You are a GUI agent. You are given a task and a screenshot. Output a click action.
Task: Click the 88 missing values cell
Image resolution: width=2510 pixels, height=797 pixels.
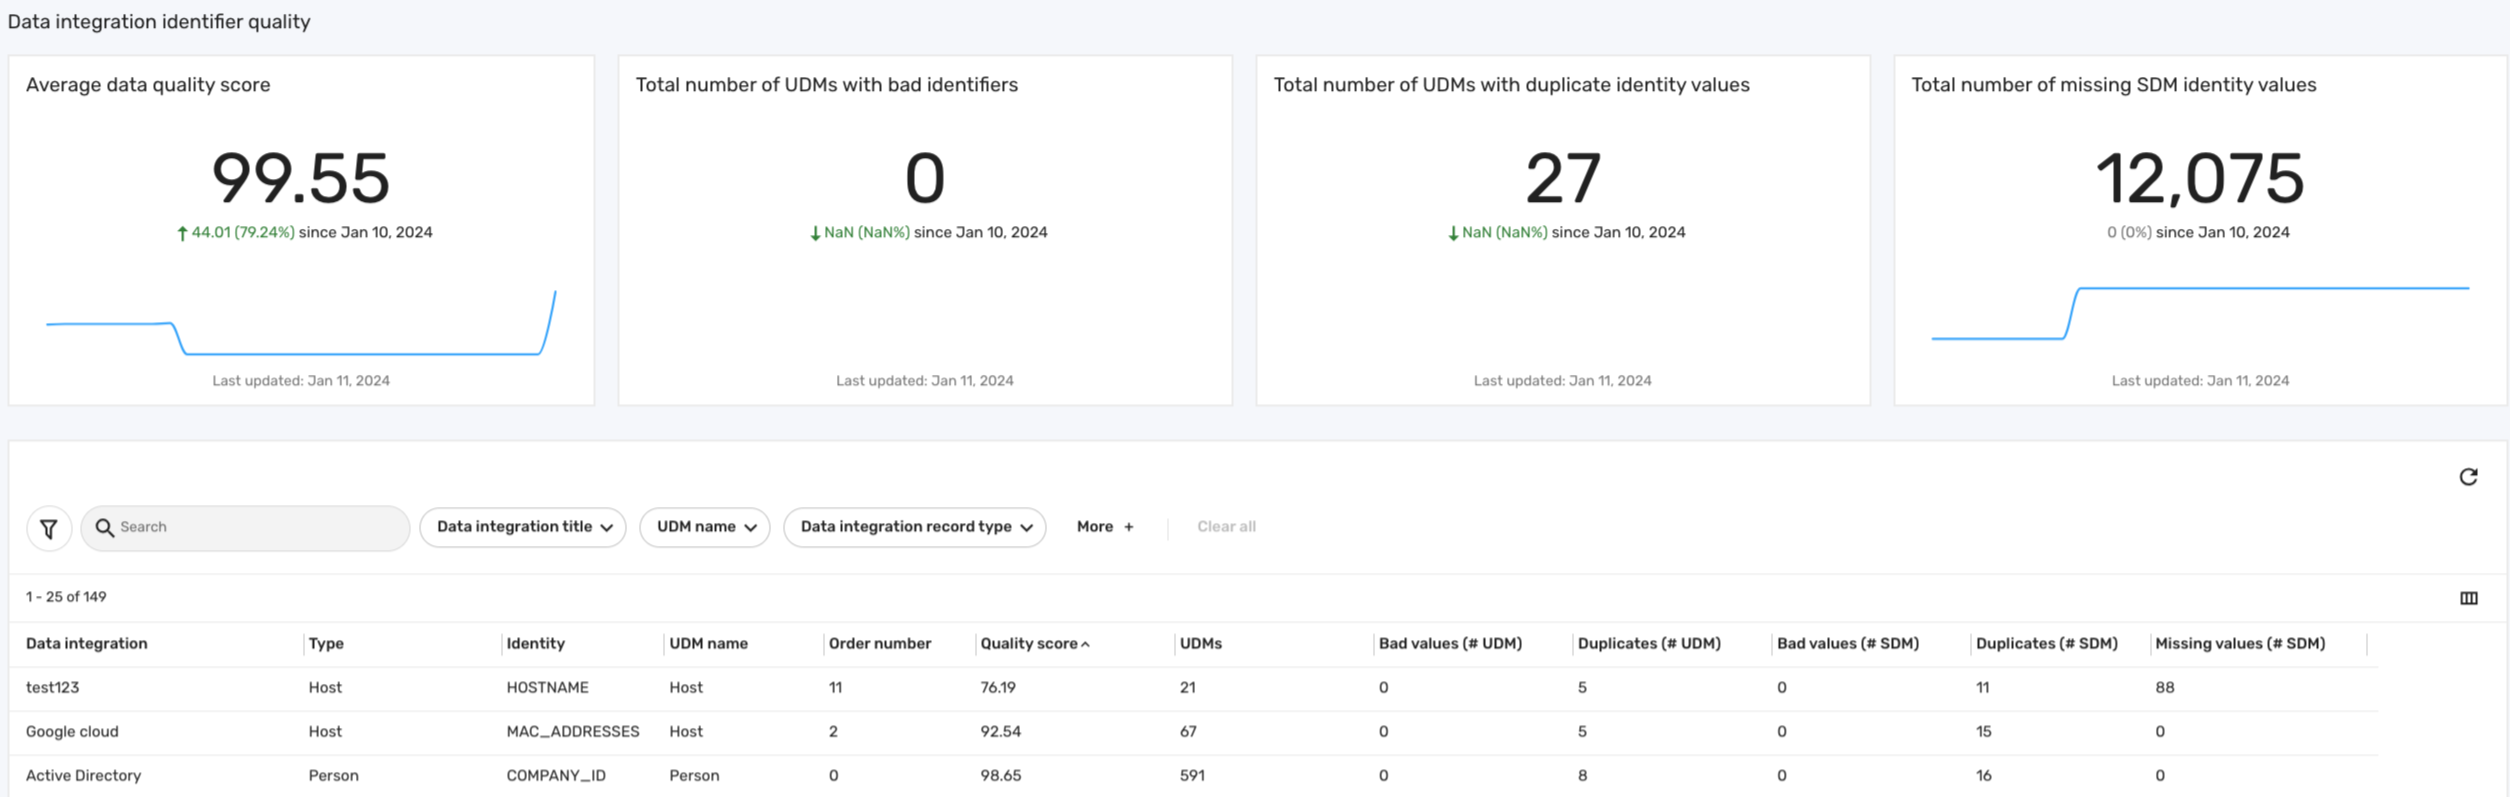2164,688
